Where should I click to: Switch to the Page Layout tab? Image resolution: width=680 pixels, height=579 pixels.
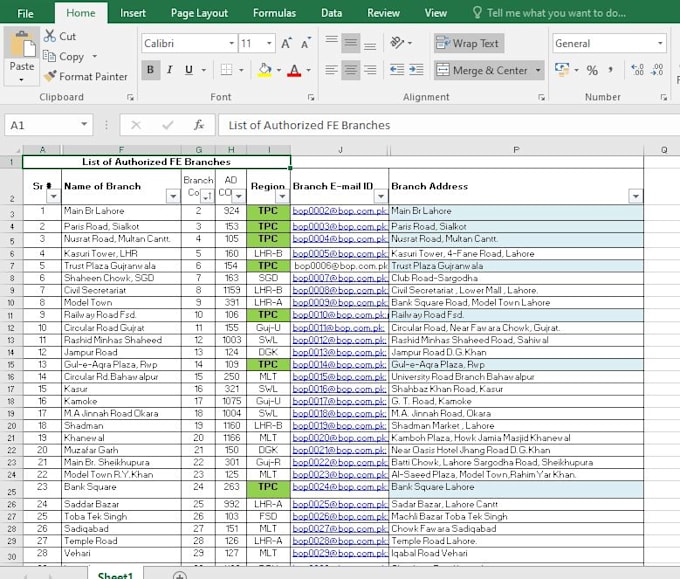(x=199, y=13)
